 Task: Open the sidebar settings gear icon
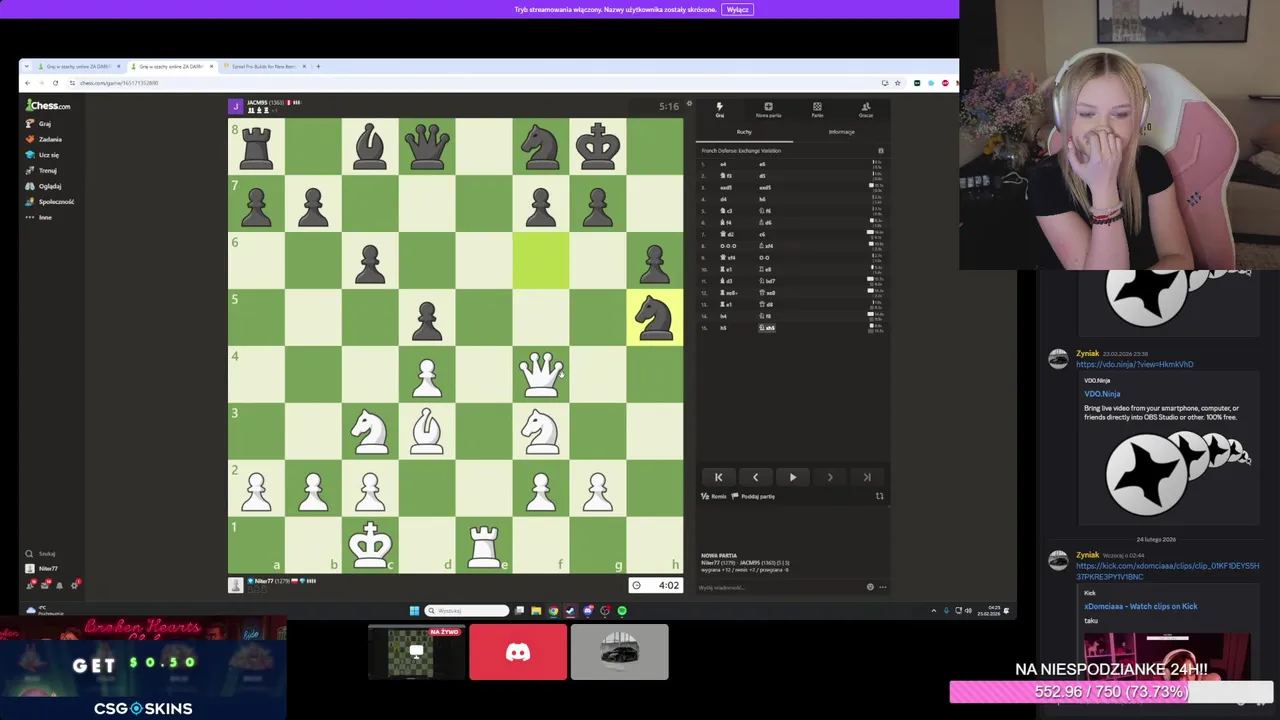tap(74, 585)
